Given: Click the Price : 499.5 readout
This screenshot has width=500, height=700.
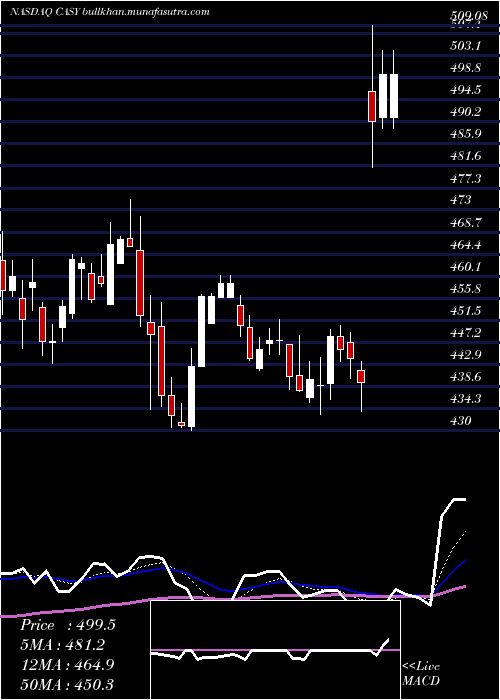Looking at the screenshot, I should pos(68,625).
